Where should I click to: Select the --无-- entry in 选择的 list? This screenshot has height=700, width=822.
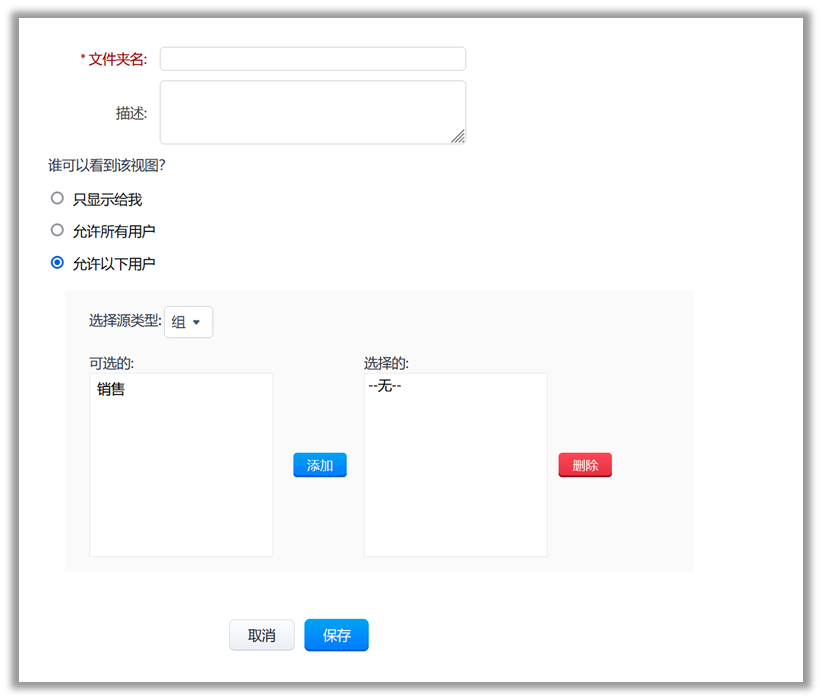click(x=385, y=385)
